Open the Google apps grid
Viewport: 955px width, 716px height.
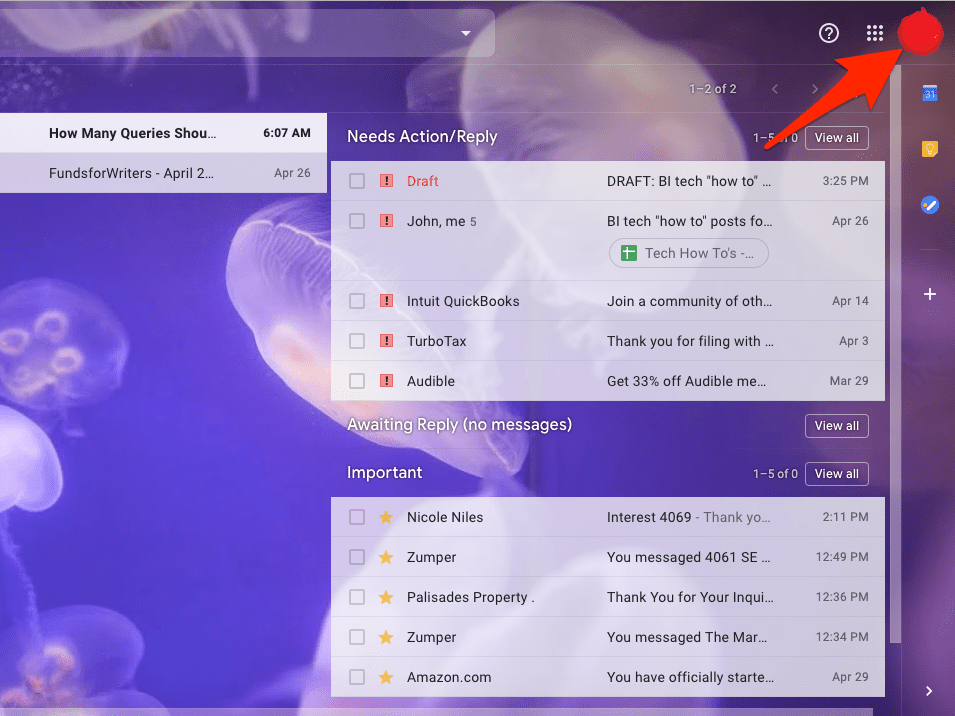pyautogui.click(x=874, y=33)
